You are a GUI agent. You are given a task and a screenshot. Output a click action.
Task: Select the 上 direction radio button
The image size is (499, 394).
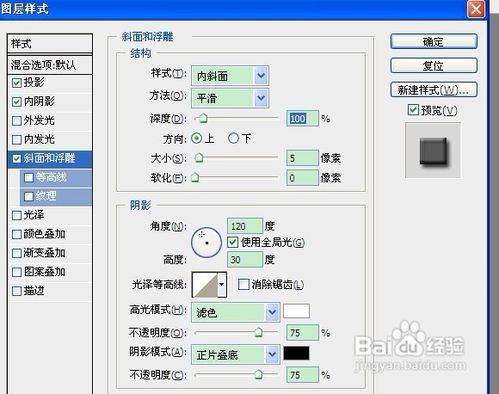click(x=197, y=138)
